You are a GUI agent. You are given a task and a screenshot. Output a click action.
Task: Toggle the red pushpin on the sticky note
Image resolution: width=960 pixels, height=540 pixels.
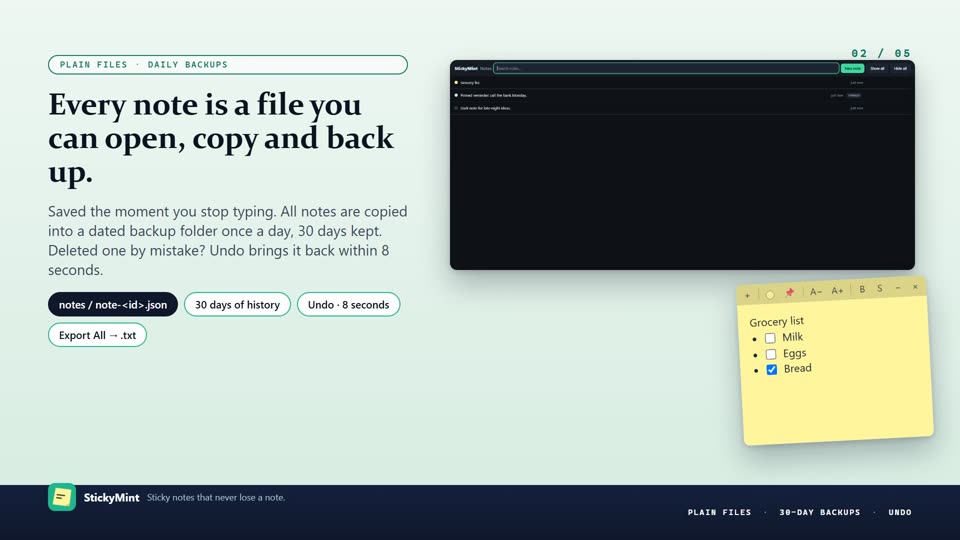click(790, 293)
